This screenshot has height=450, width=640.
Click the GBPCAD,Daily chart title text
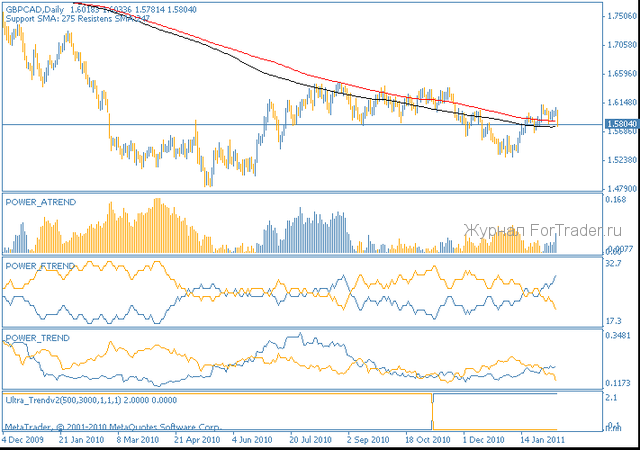pyautogui.click(x=35, y=10)
